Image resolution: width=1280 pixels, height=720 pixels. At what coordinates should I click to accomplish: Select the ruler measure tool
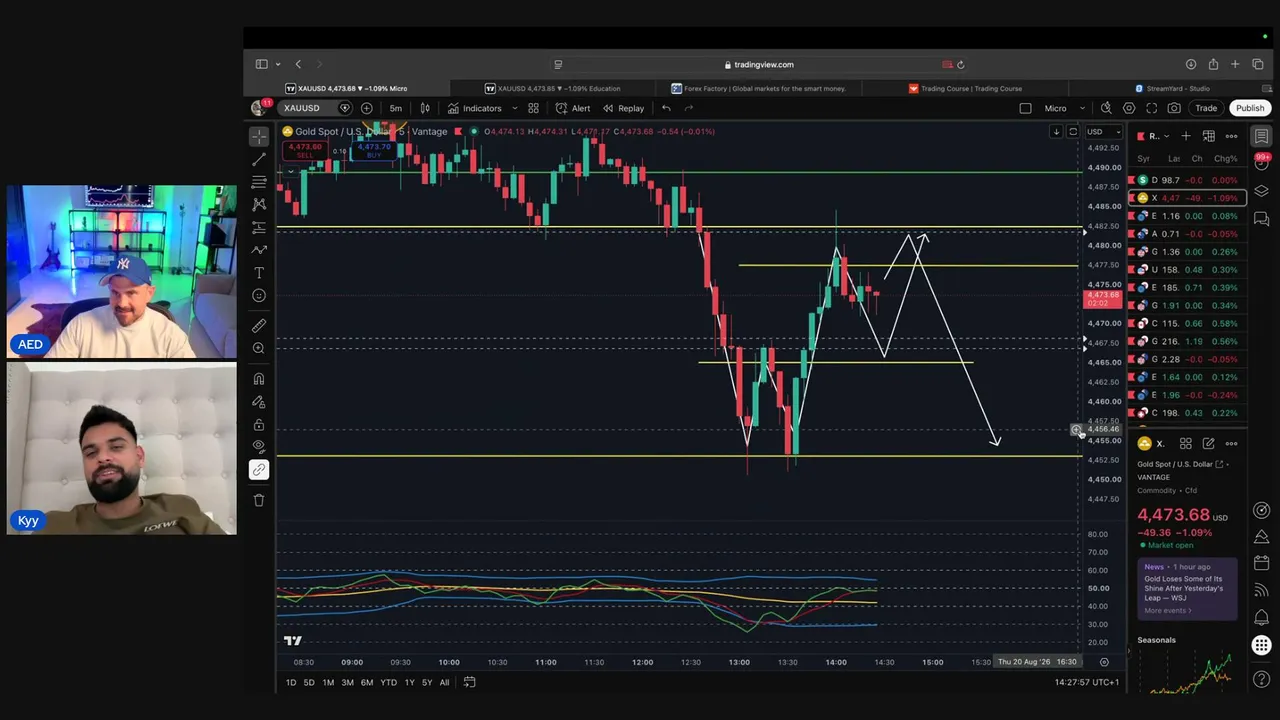[x=259, y=325]
